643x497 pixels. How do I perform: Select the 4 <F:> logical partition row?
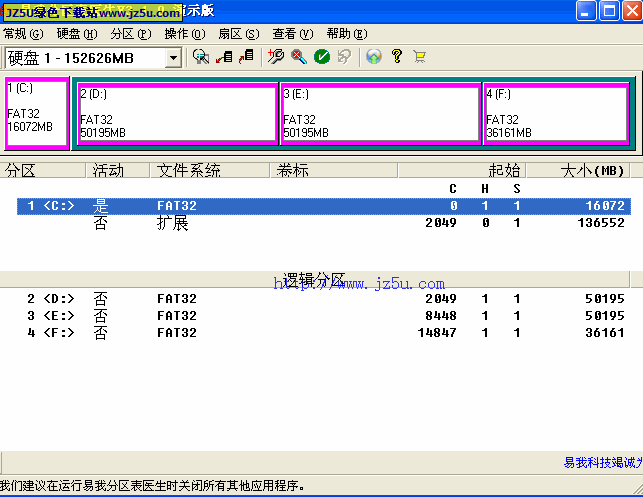324,333
